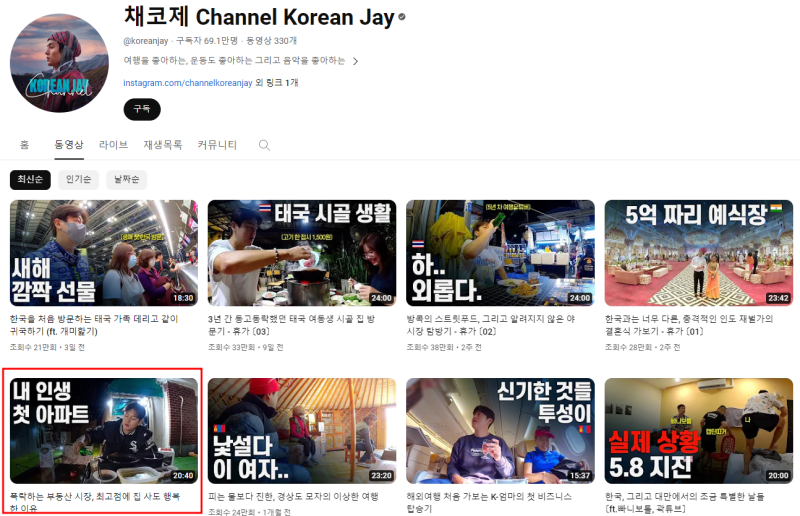This screenshot has width=800, height=516.
Task: Click the 동영상 330개 video count text
Action: (271, 41)
